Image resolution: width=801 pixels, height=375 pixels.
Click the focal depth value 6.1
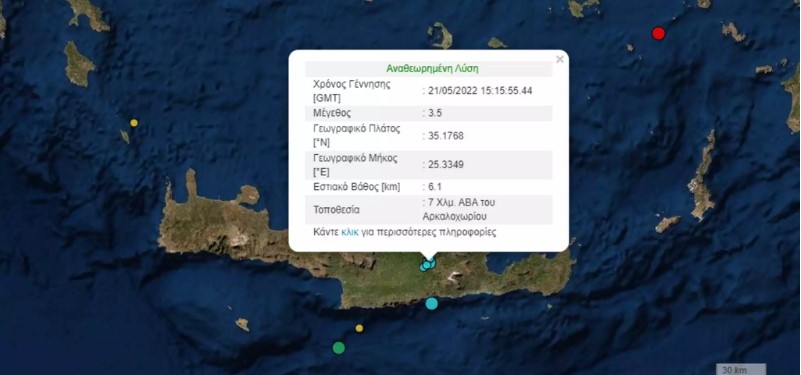coord(433,187)
